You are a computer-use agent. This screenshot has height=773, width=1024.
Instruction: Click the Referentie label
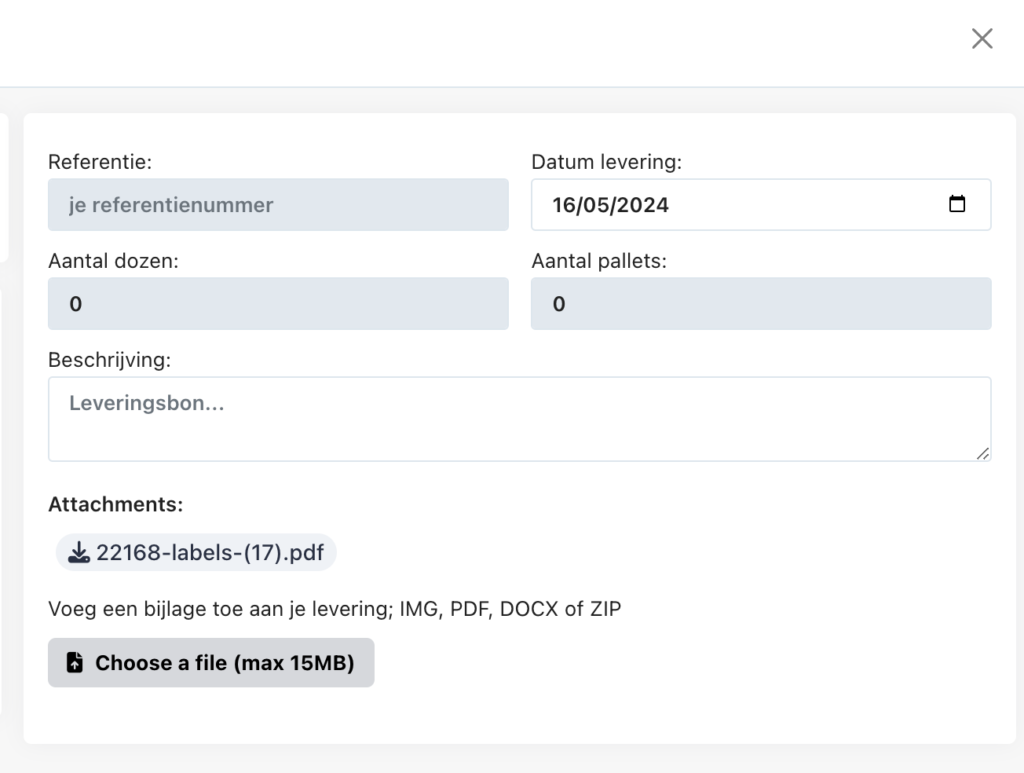click(100, 161)
